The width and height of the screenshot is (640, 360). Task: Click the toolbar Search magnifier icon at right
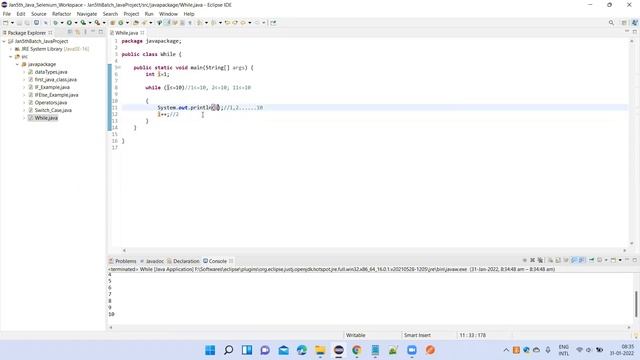611,22
